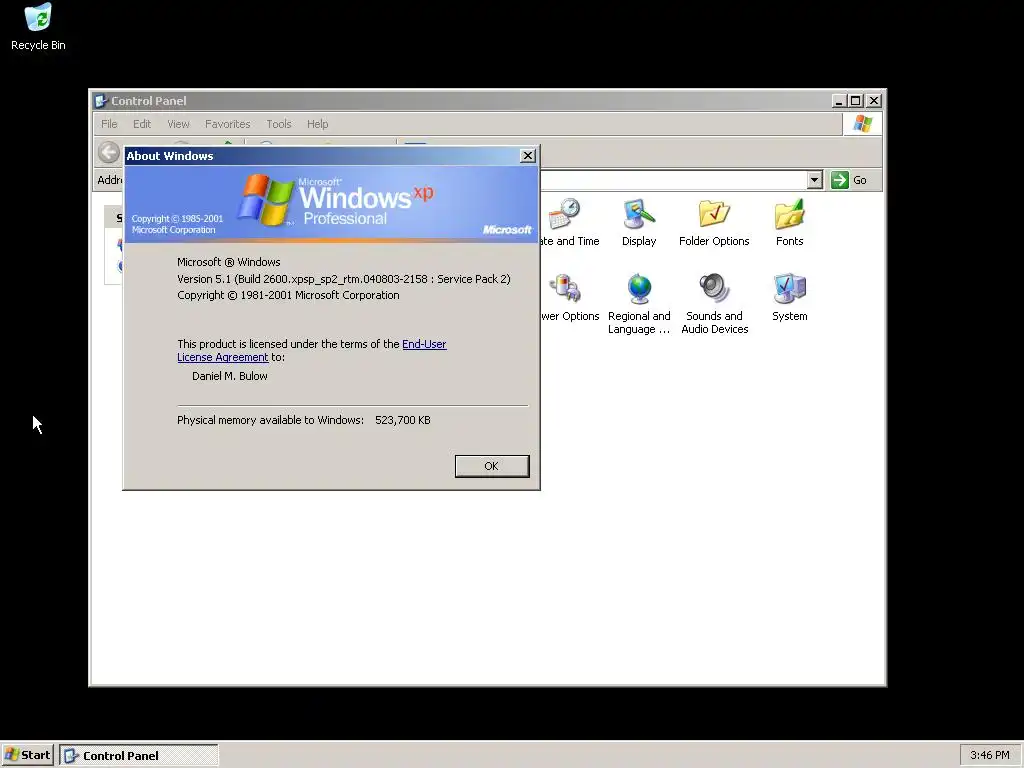Click the Start button
The image size is (1024, 768).
point(27,755)
